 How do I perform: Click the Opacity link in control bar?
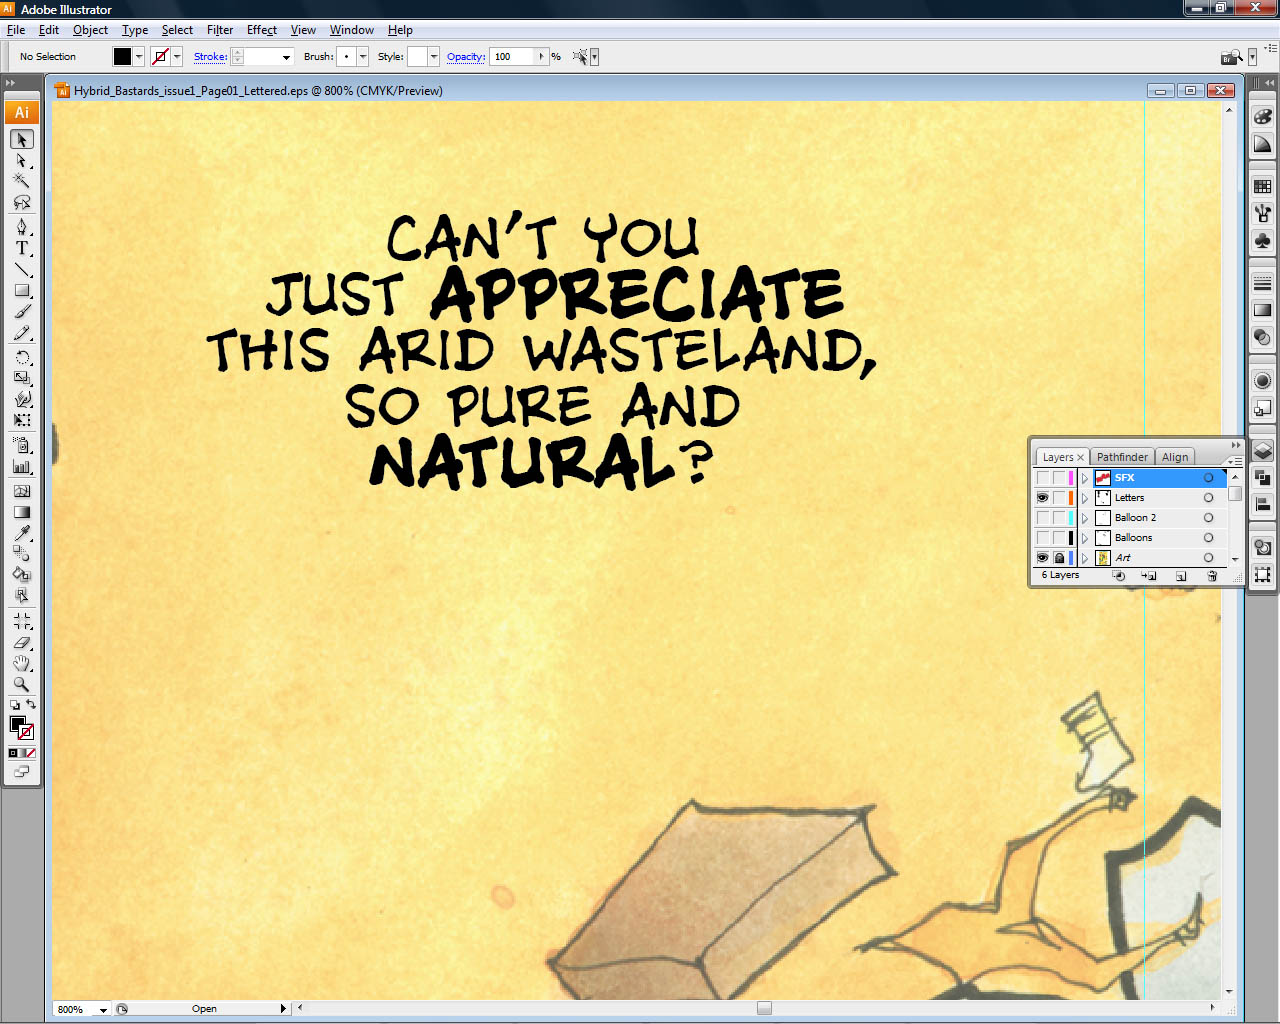point(466,57)
